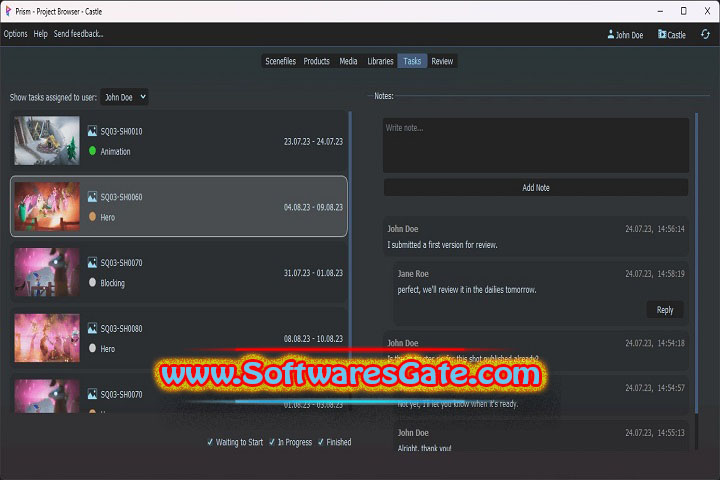Select the SQ03-SH0010 thumbnail

[47, 141]
